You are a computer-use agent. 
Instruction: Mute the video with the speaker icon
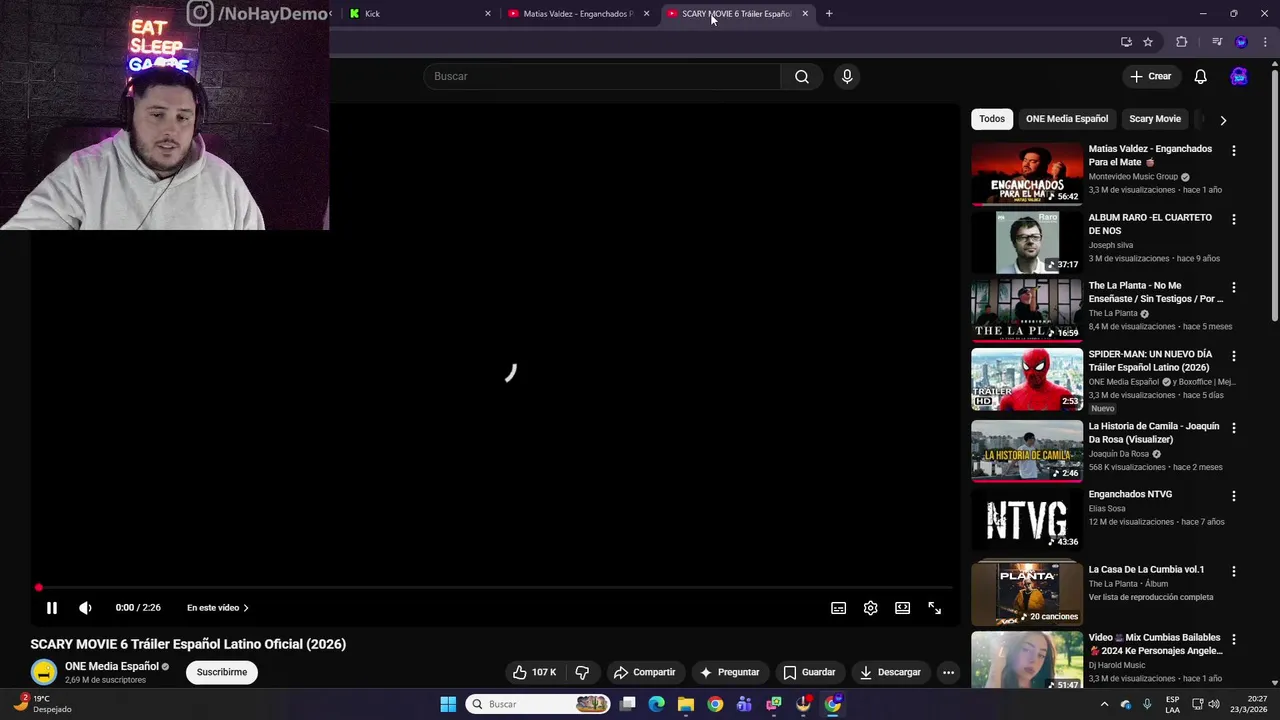click(85, 608)
